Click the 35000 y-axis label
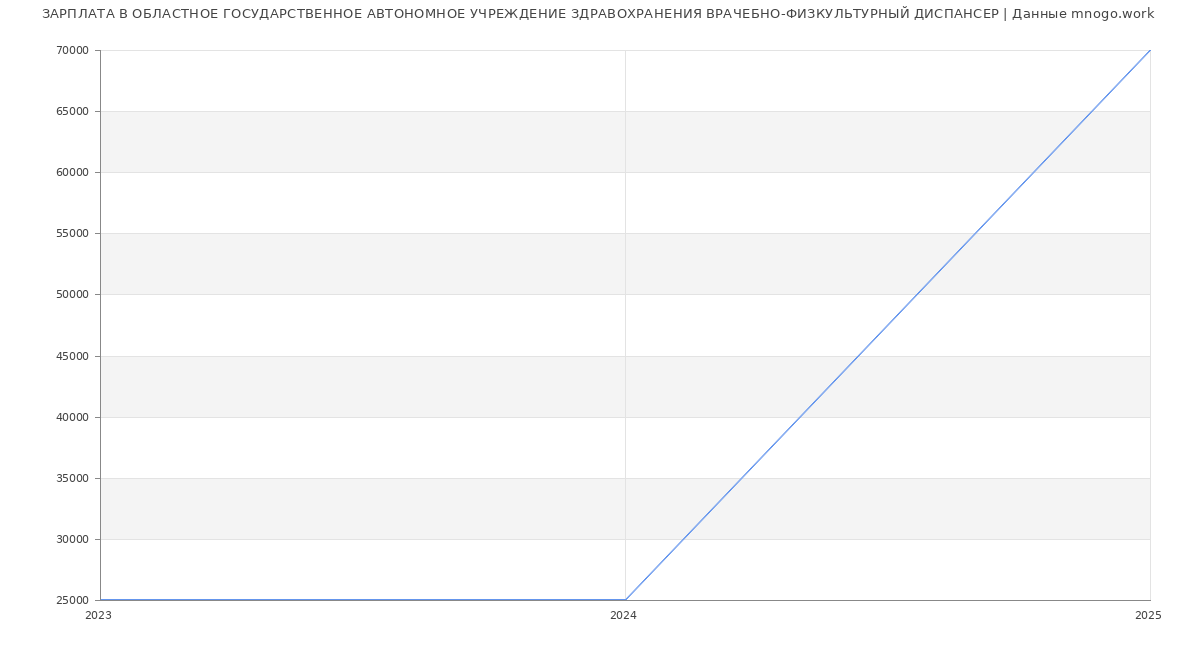1200x650 pixels. (x=72, y=478)
